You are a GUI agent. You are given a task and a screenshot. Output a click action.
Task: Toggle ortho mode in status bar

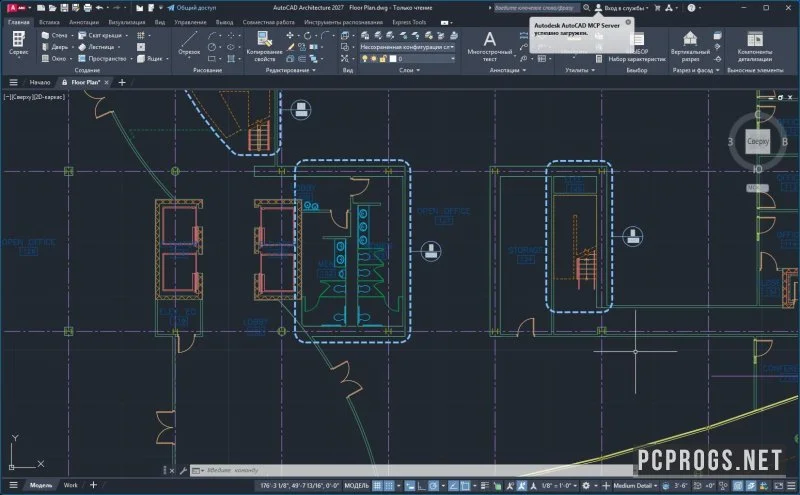[421, 485]
